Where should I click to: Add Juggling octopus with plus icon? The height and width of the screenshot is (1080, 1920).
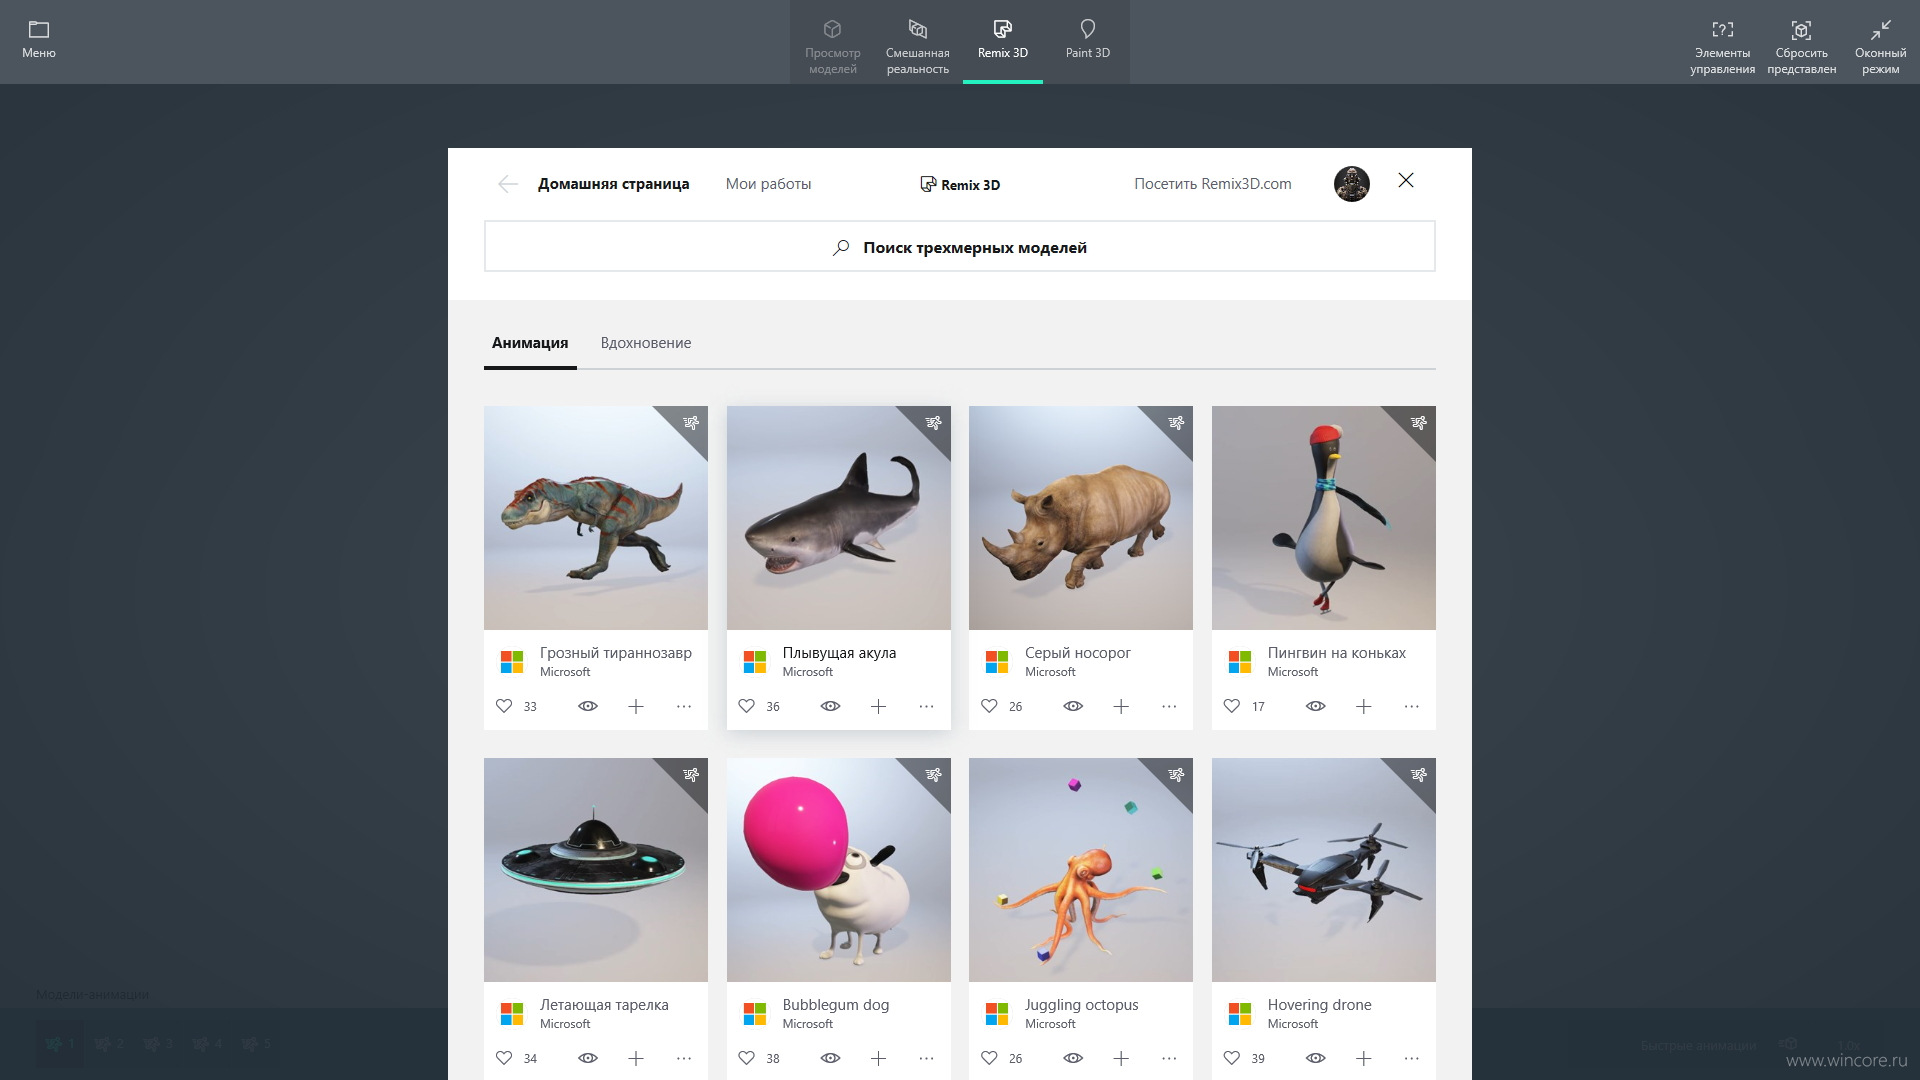pyautogui.click(x=1121, y=1059)
